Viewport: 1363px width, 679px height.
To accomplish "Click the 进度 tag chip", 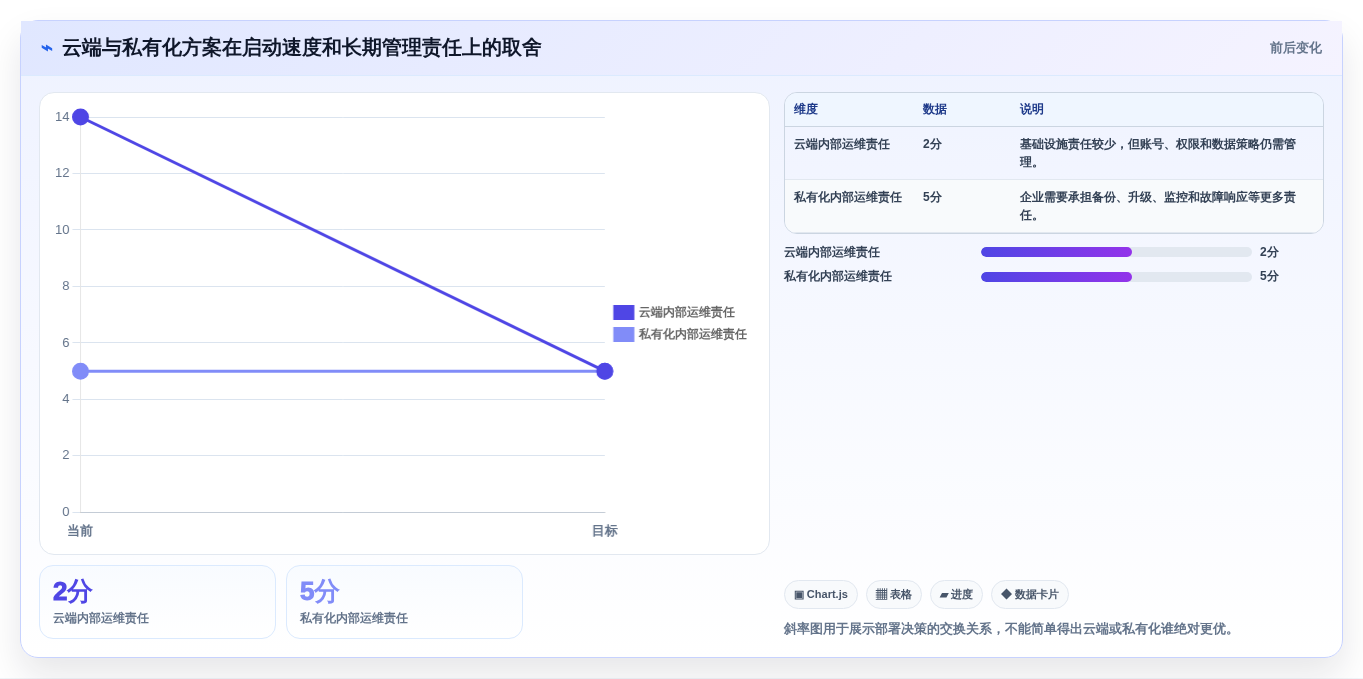I will (956, 594).
